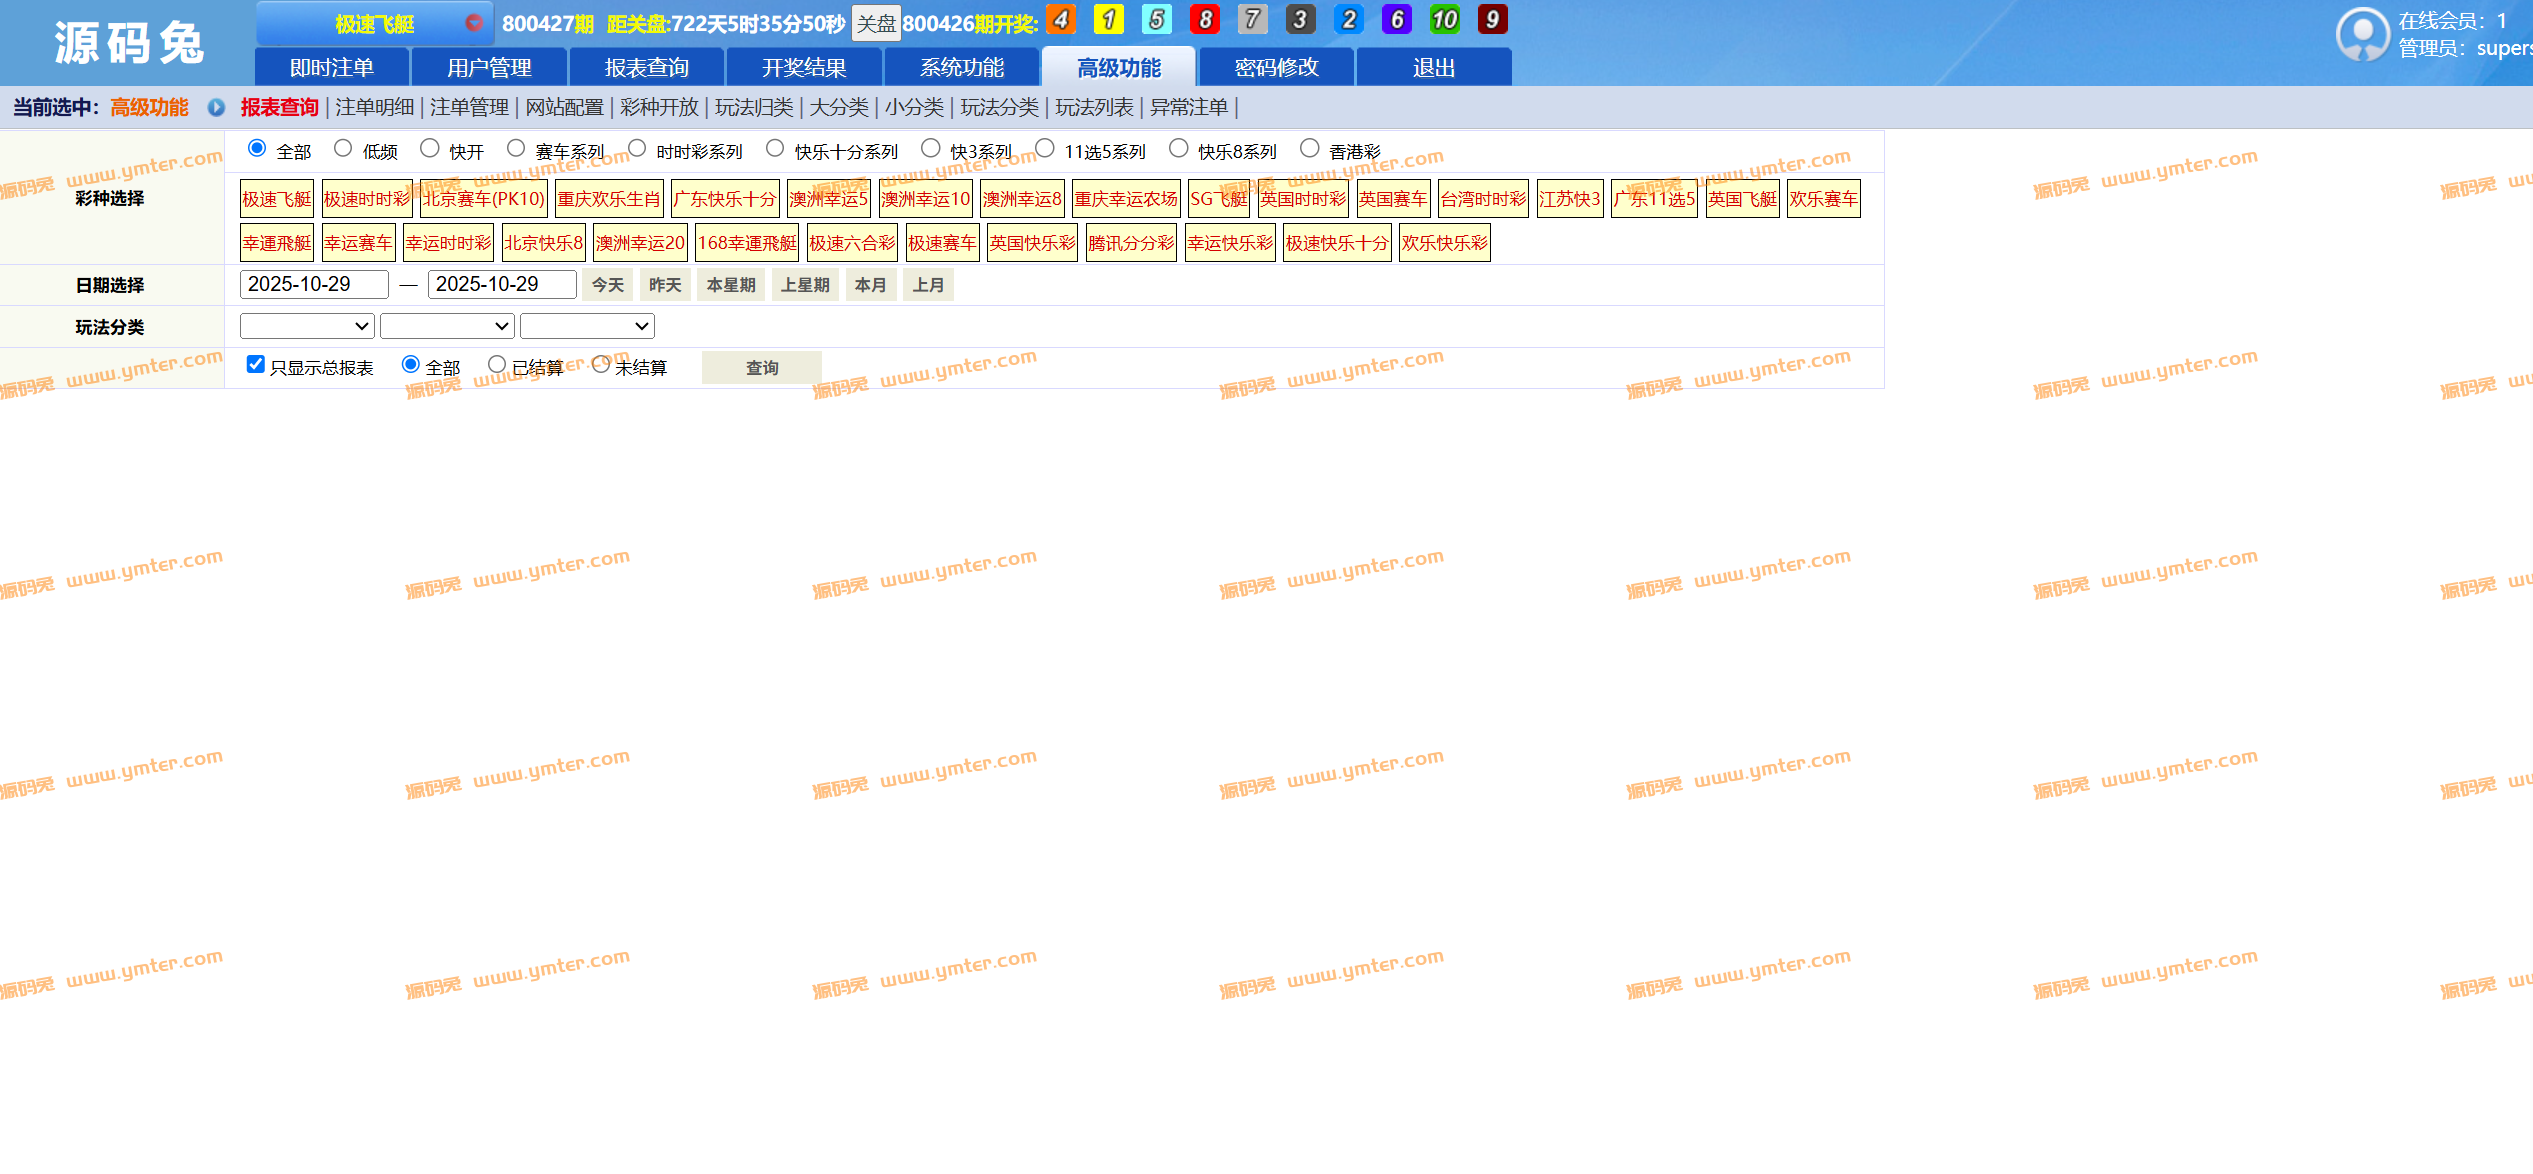This screenshot has height=1174, width=2533.
Task: Click the user avatar icon
Action: tap(2362, 35)
